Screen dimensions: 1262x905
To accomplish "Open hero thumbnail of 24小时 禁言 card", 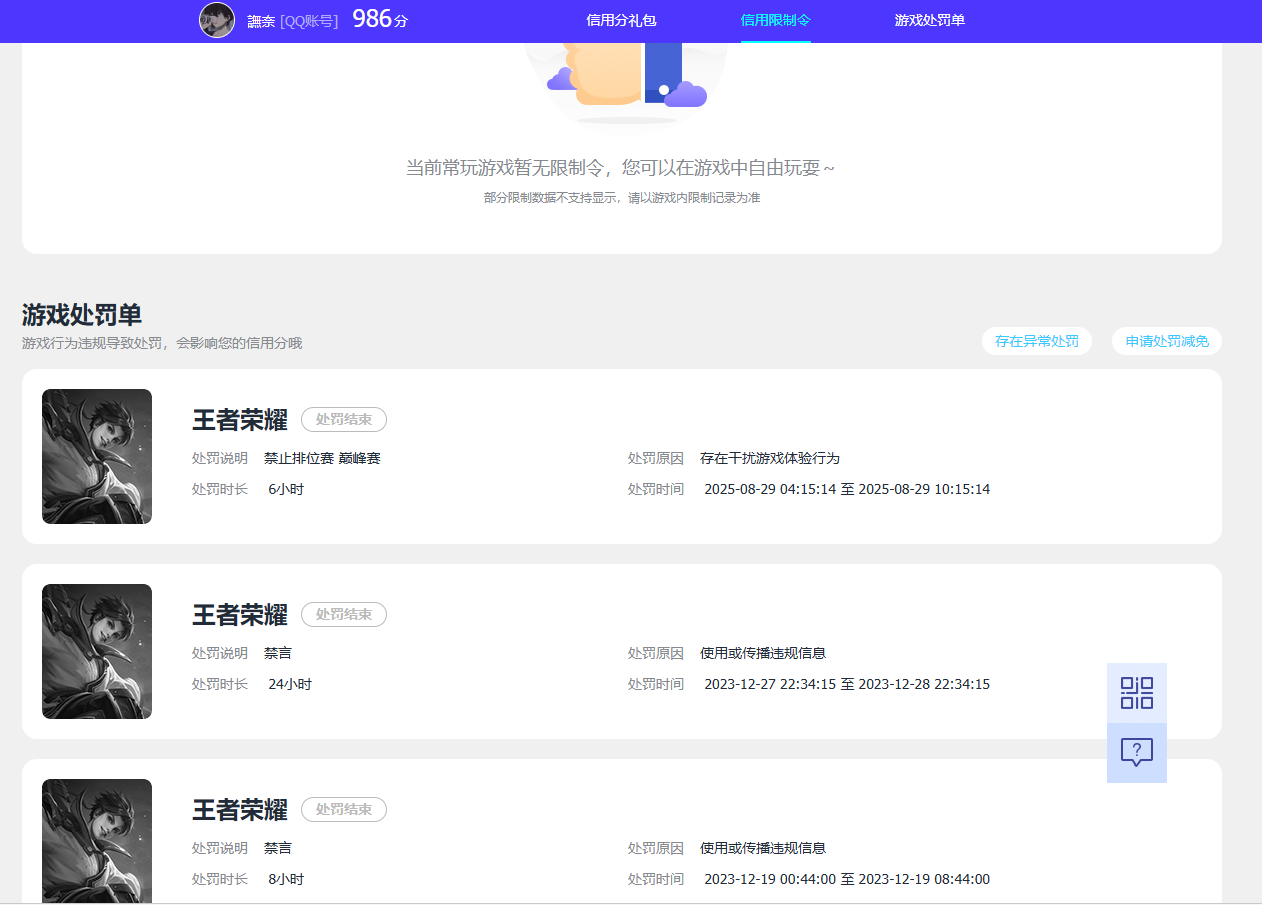I will [97, 651].
